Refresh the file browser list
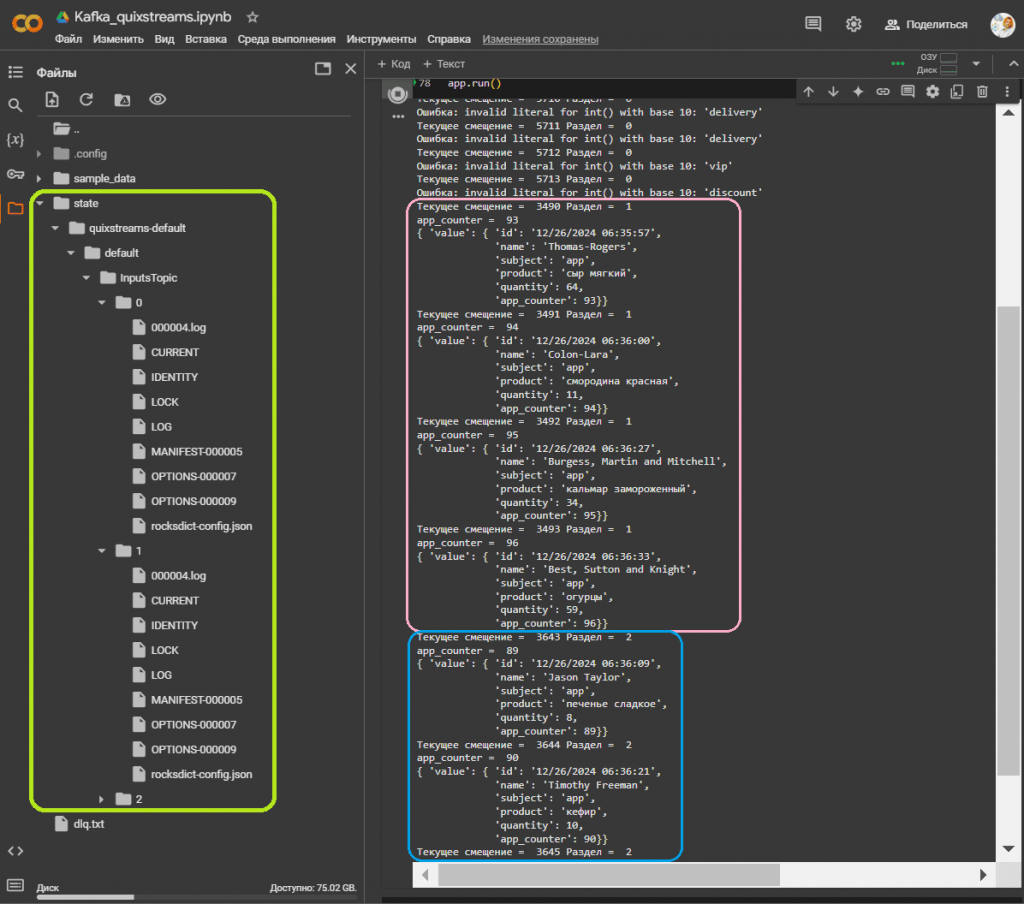Image resolution: width=1024 pixels, height=904 pixels. [86, 98]
